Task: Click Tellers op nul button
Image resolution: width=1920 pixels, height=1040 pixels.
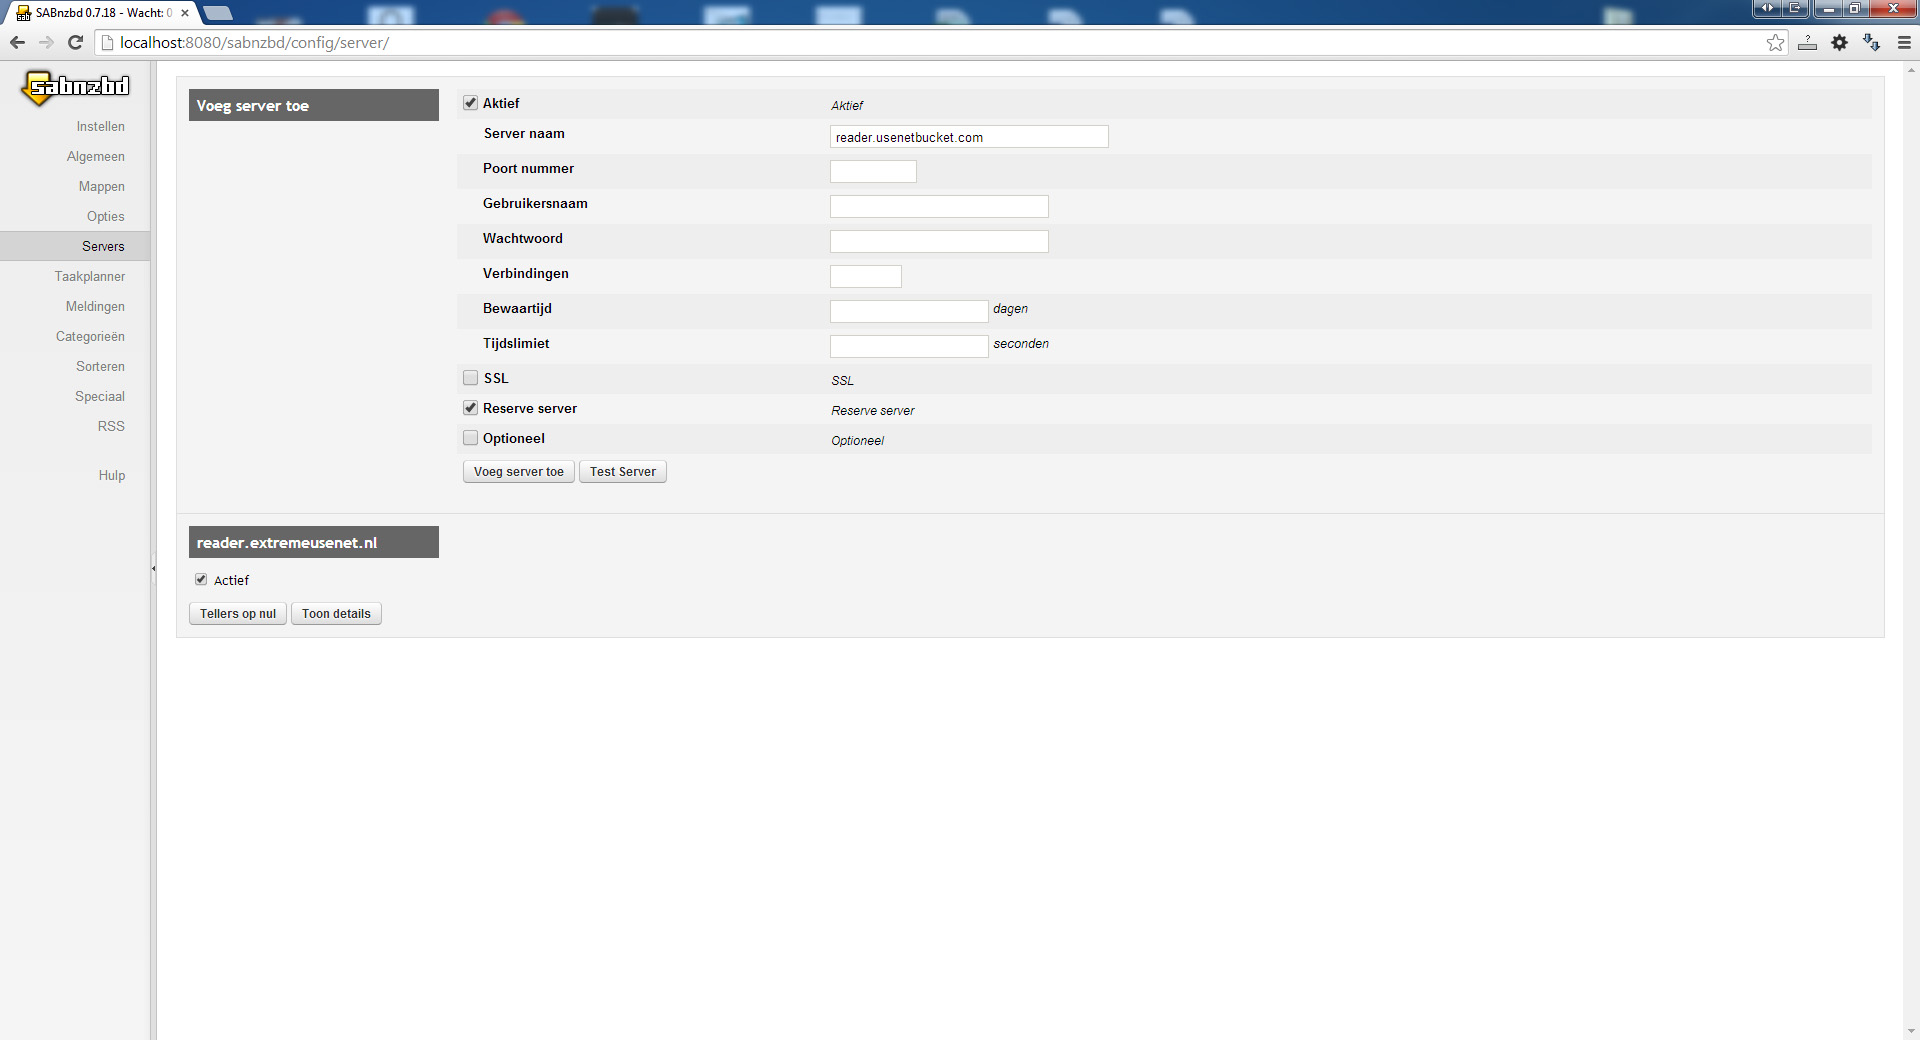Action: (238, 614)
